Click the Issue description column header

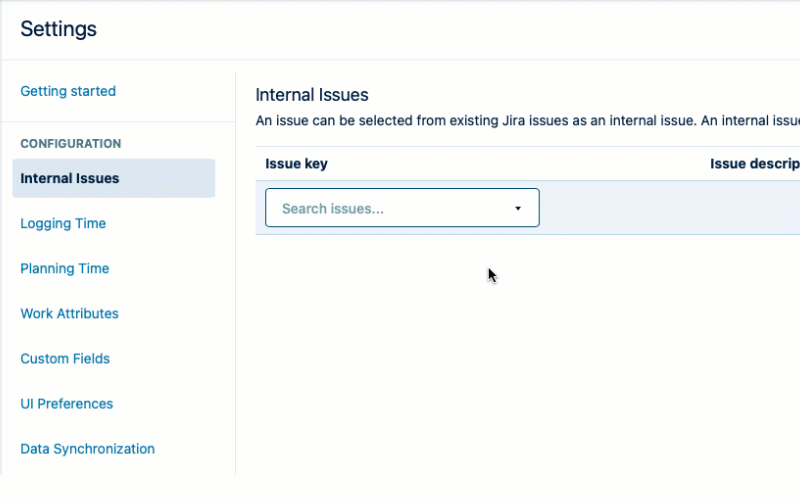click(x=754, y=164)
